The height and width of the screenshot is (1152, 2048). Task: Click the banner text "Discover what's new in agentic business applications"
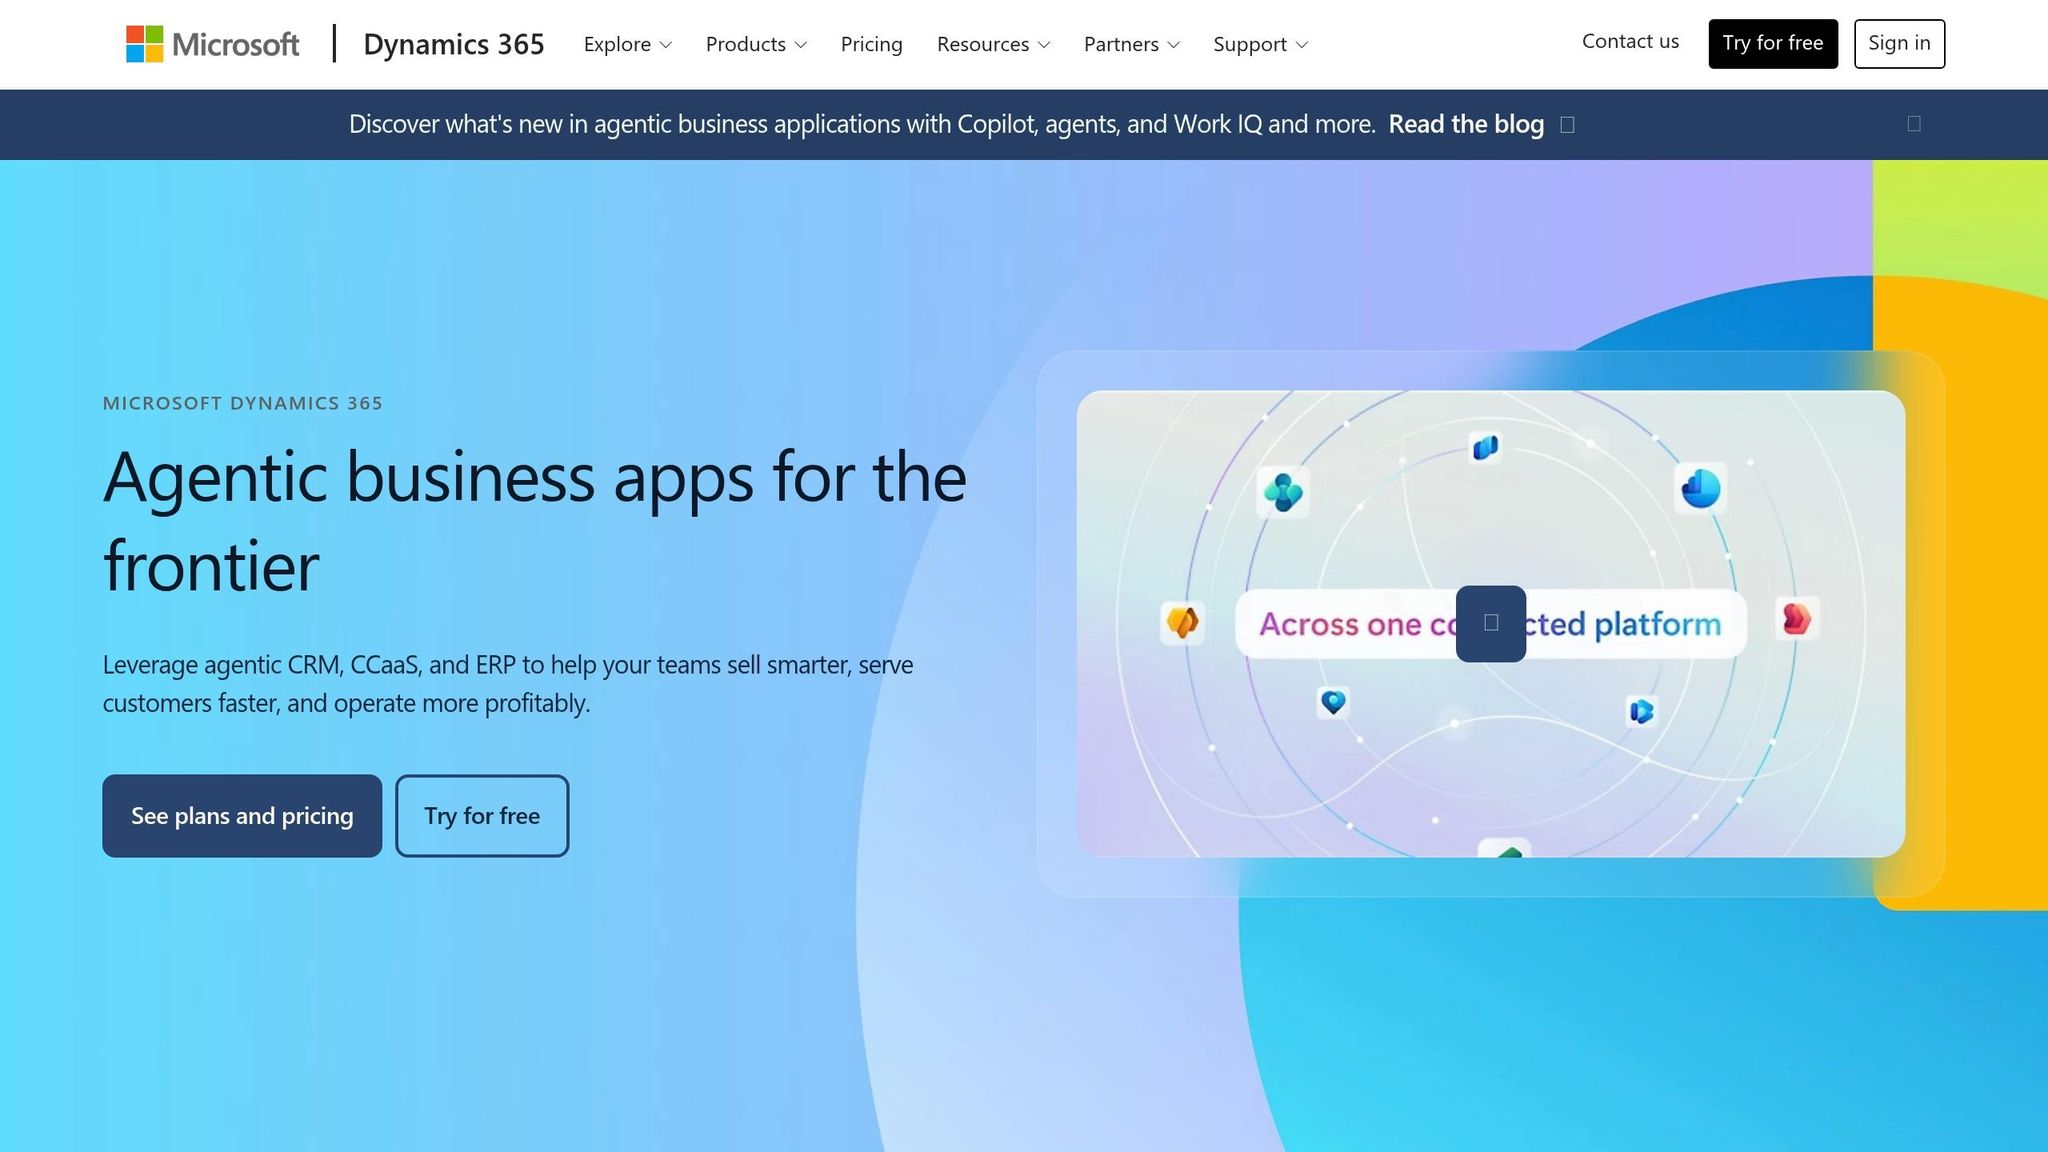(862, 124)
